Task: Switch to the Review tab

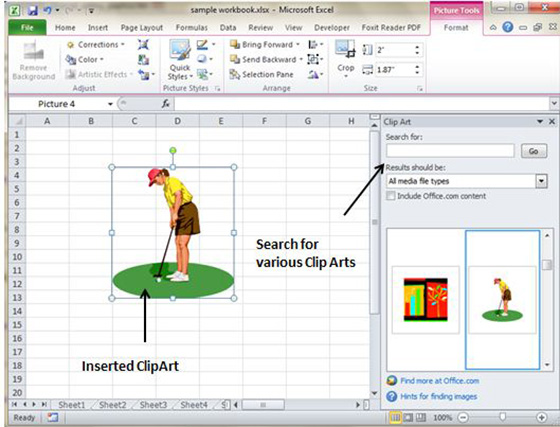Action: [x=261, y=27]
